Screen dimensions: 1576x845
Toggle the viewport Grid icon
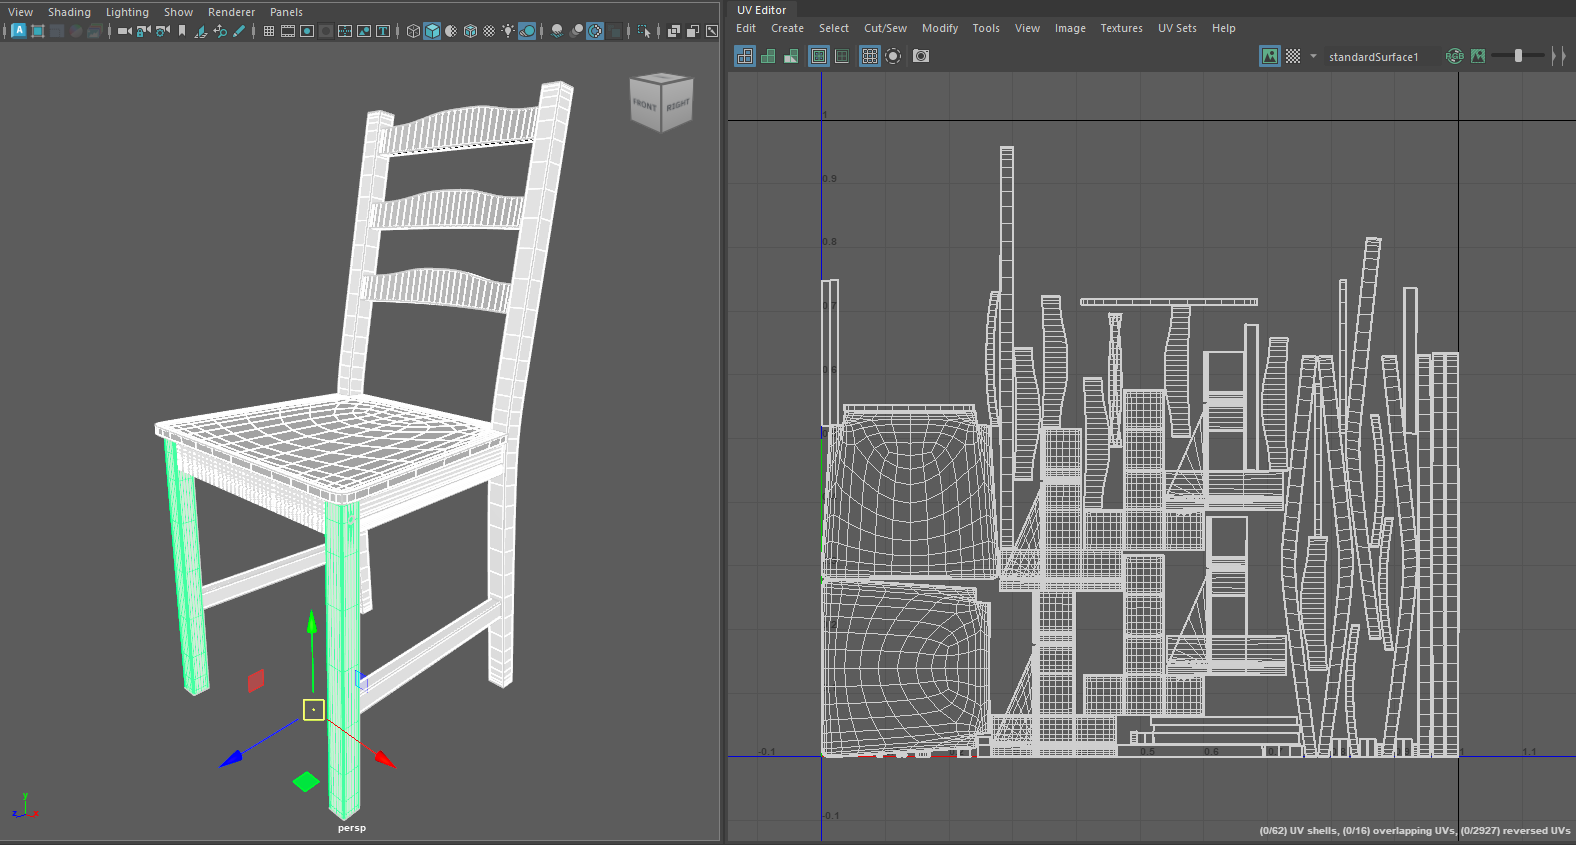tap(269, 31)
